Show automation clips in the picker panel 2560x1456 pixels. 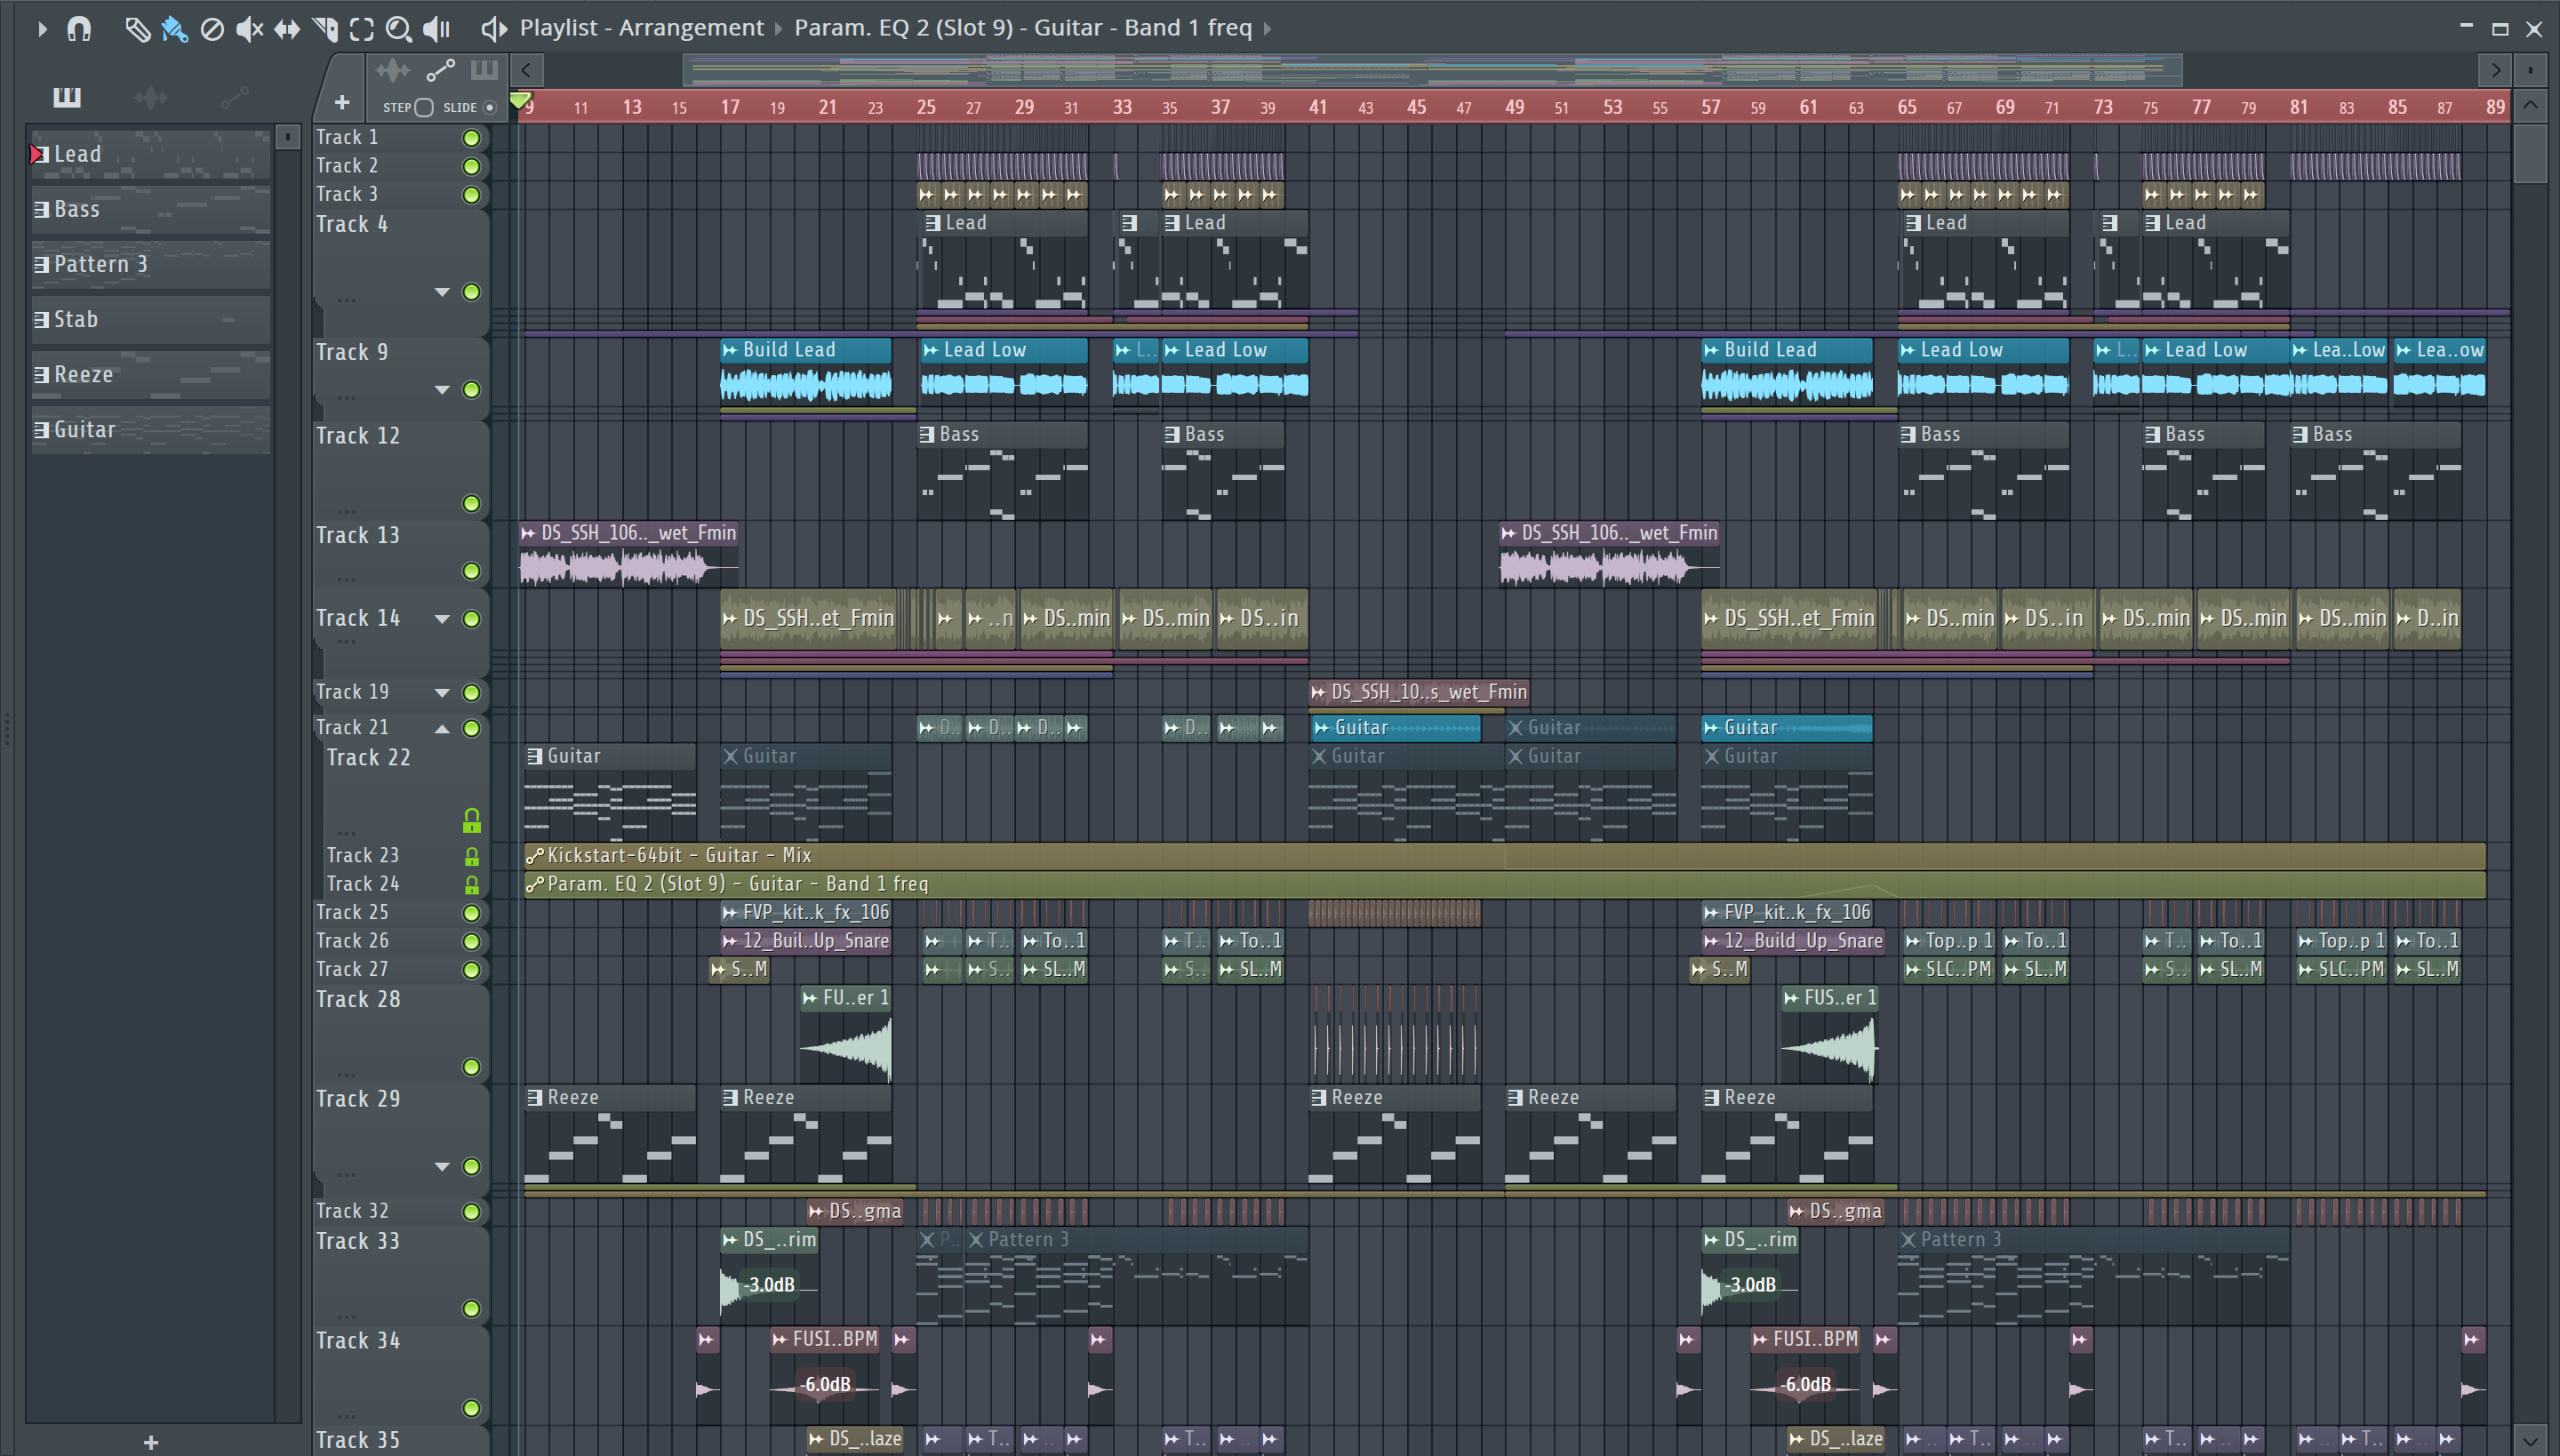click(234, 97)
